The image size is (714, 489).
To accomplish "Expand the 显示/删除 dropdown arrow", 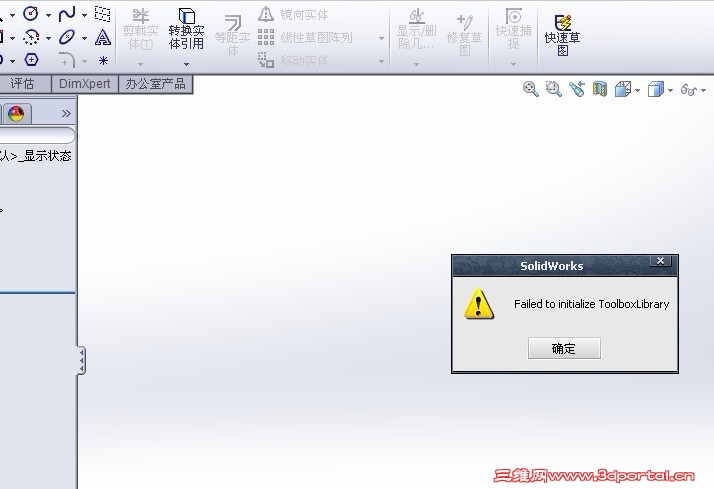I will pyautogui.click(x=417, y=64).
